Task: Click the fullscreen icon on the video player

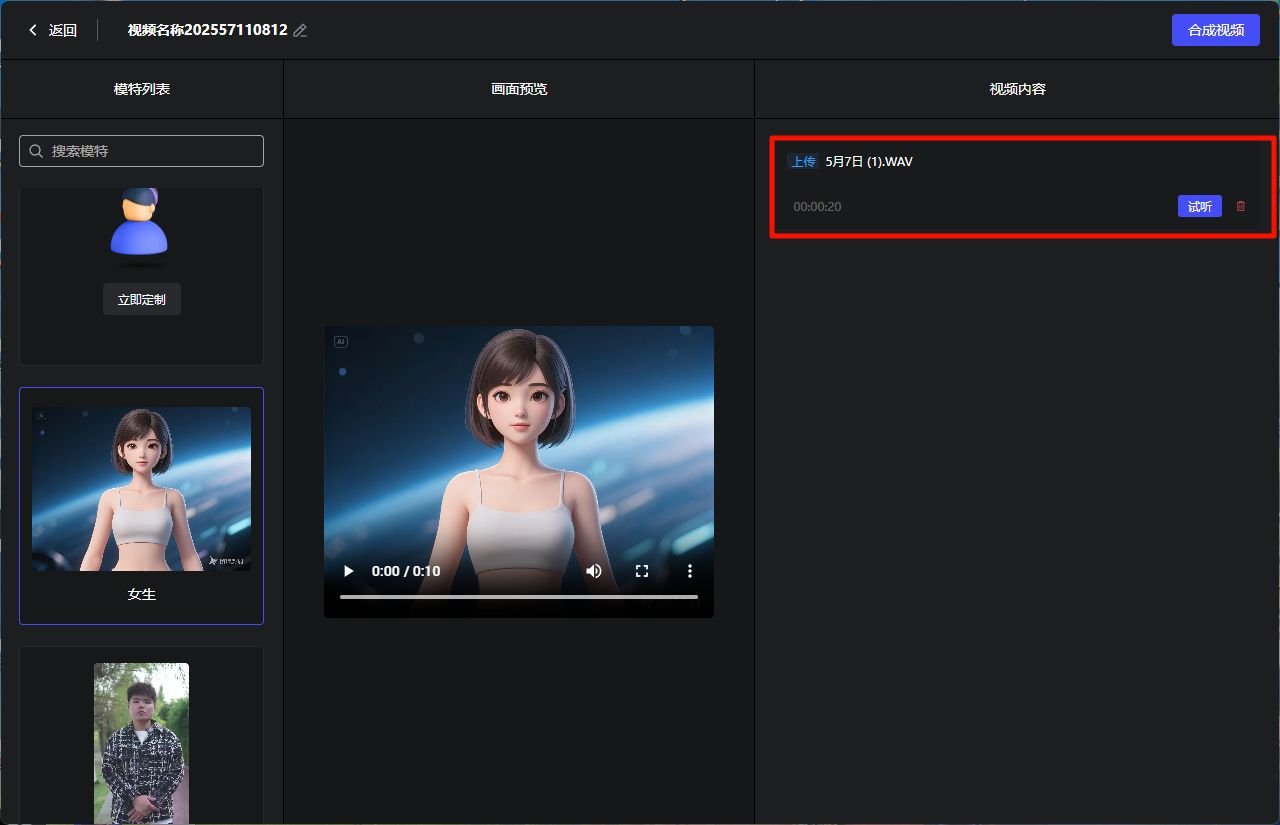Action: (x=642, y=571)
